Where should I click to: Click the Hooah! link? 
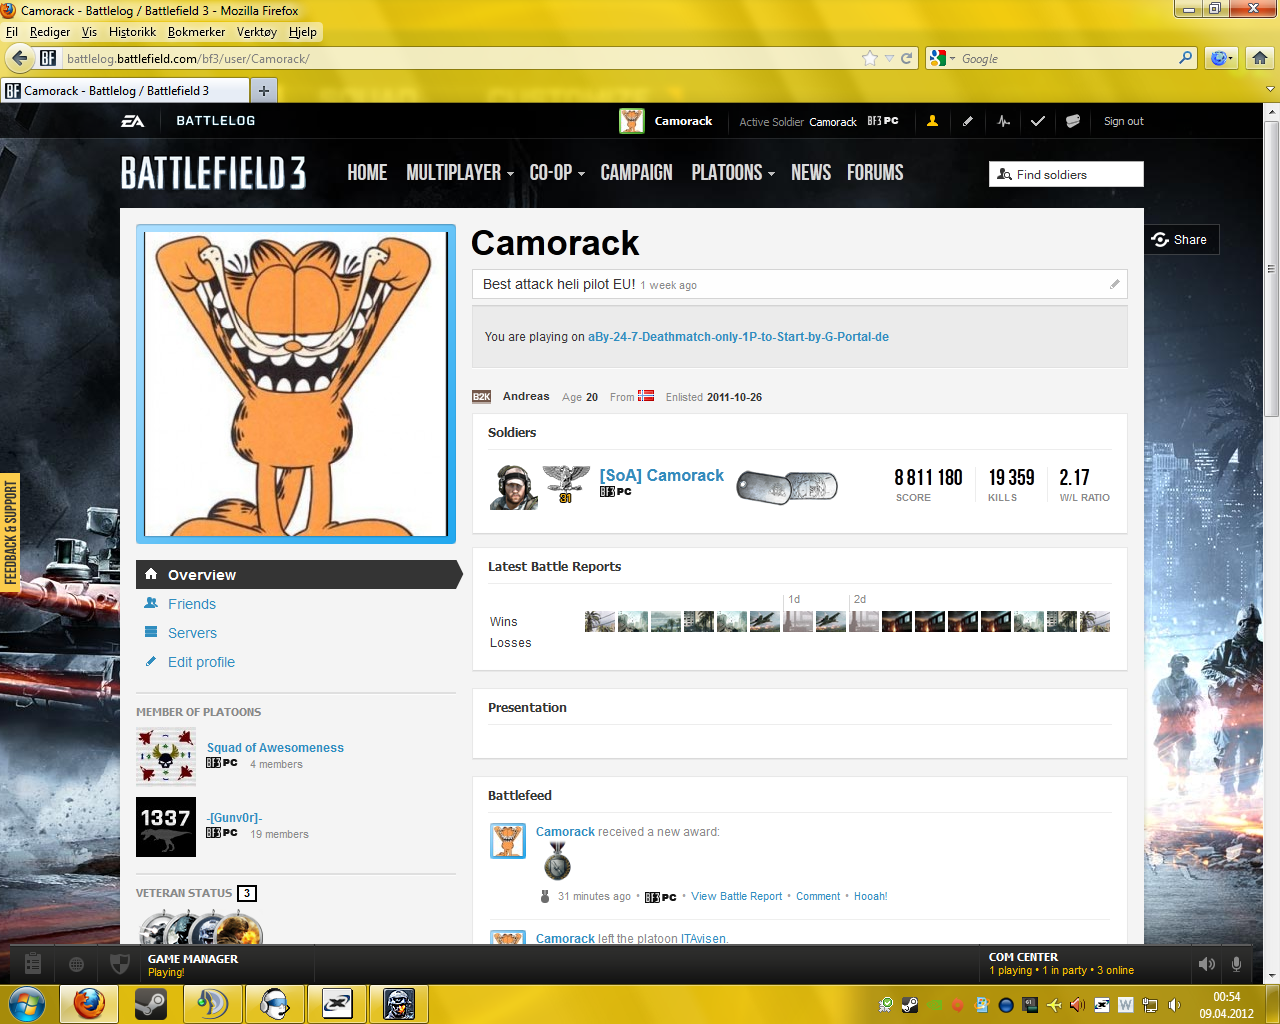870,896
